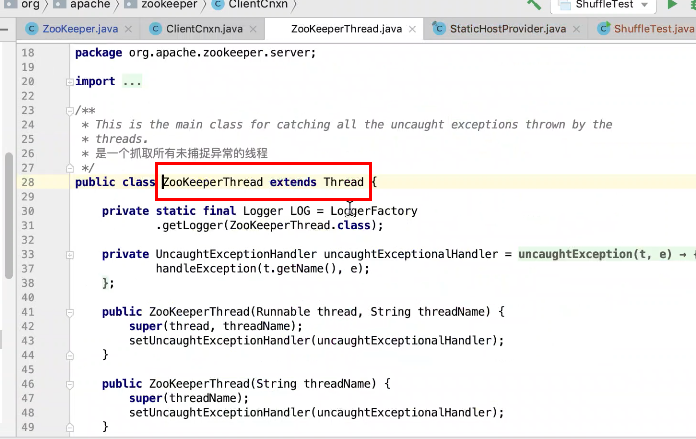Collapse the constructor at line 46
This screenshot has width=696, height=439.
point(70,384)
